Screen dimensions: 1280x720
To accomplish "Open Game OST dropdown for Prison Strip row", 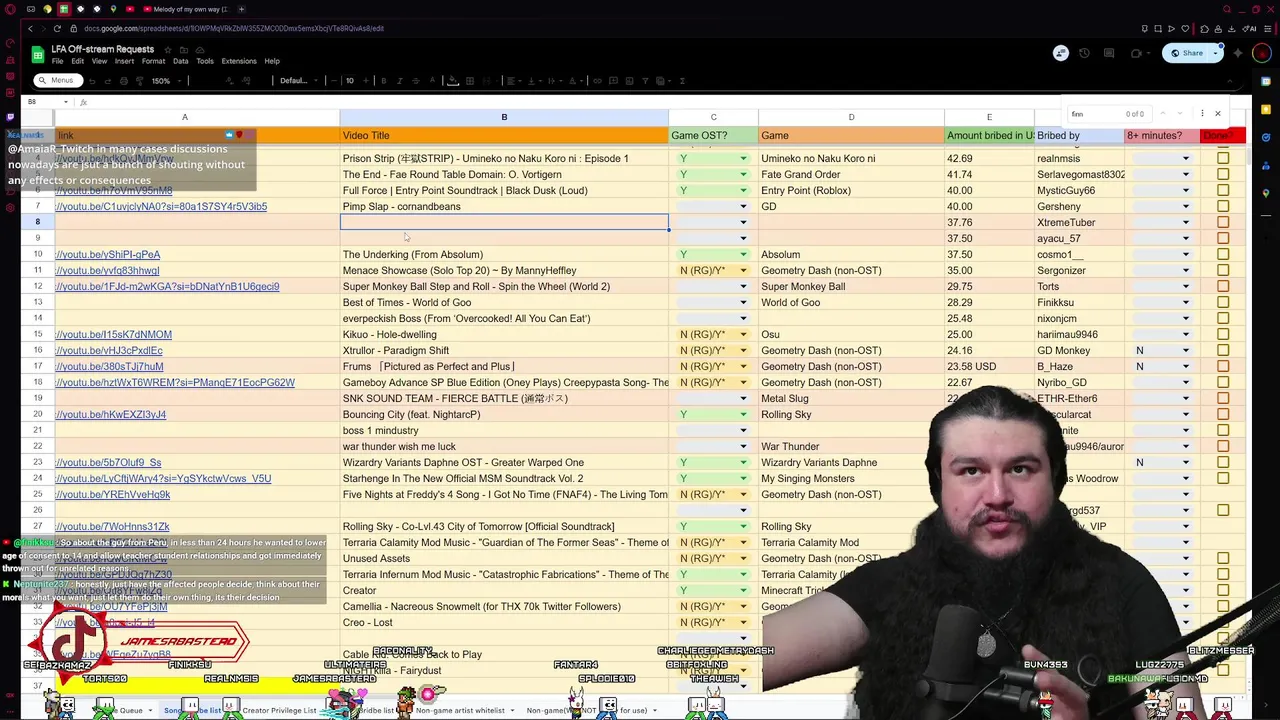I will pyautogui.click(x=743, y=158).
